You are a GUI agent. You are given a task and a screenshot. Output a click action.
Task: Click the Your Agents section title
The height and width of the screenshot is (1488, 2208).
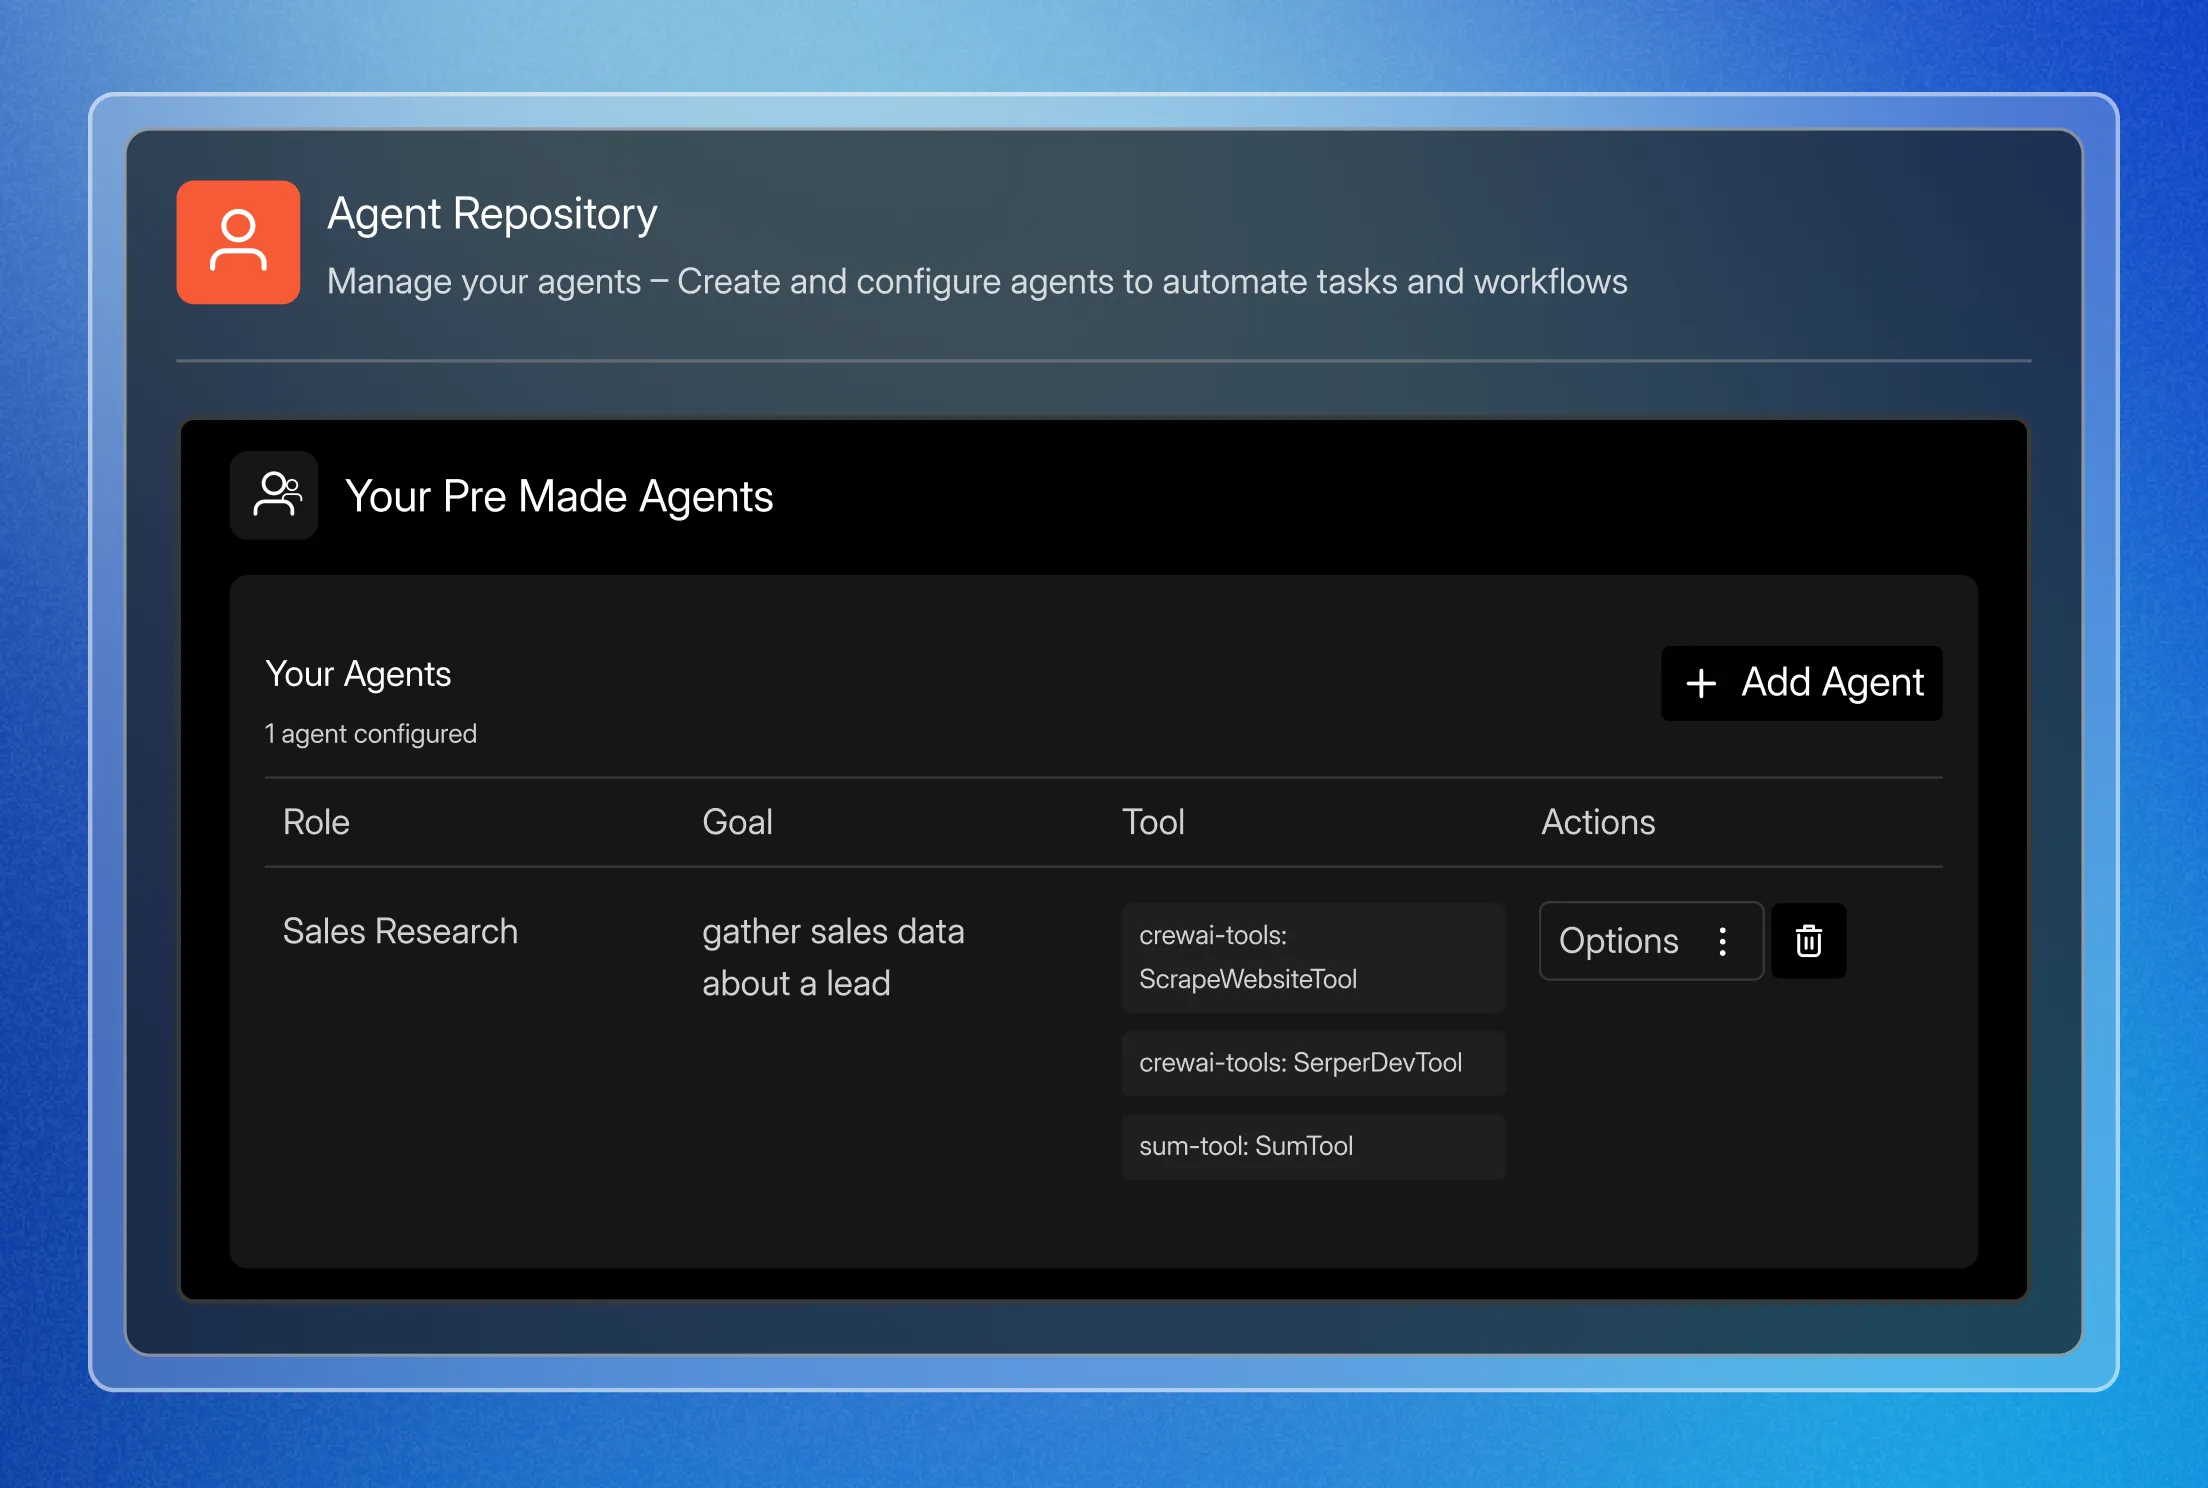(358, 674)
